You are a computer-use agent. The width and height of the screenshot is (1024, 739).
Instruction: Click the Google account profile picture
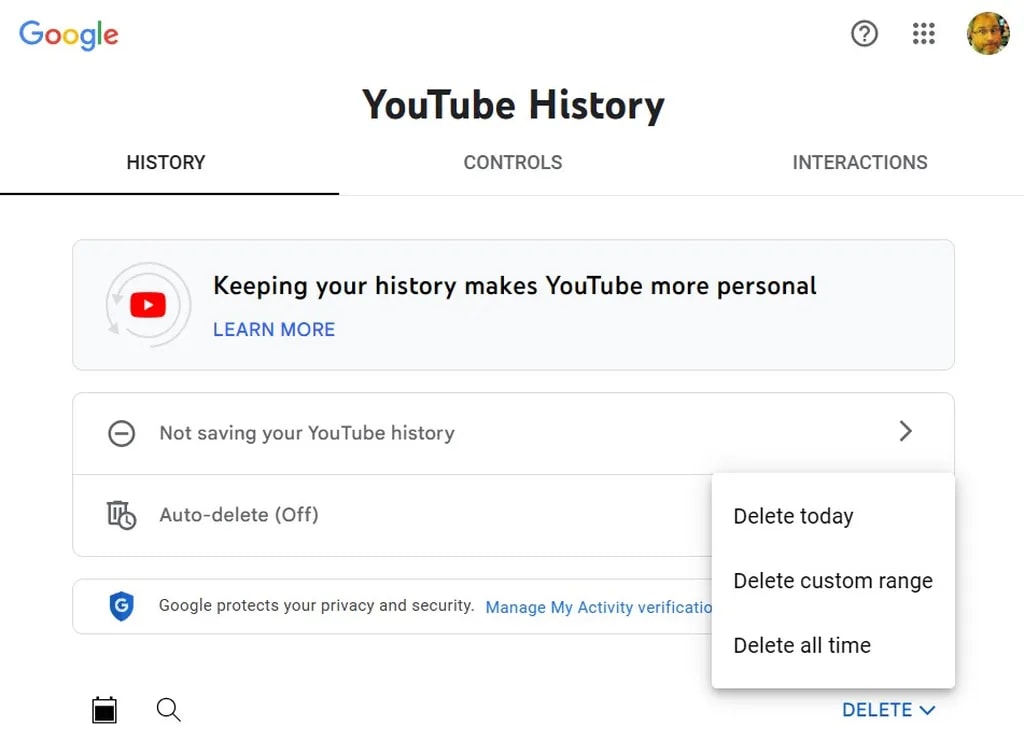tap(988, 34)
